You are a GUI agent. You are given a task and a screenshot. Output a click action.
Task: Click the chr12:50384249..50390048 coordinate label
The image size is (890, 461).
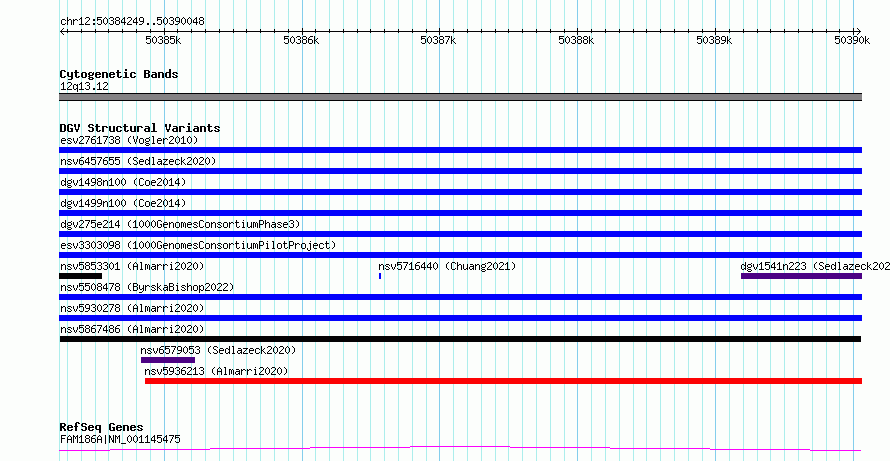[x=132, y=22]
